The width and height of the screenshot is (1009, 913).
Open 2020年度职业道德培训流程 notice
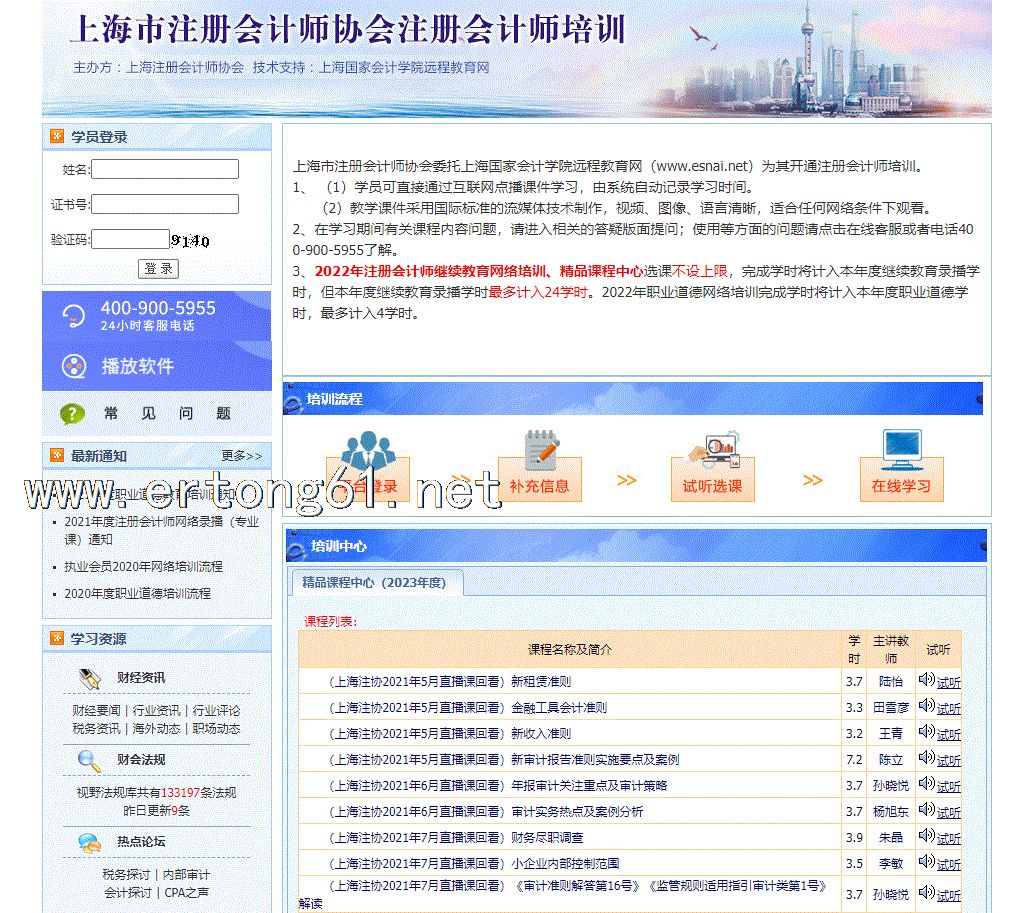point(138,593)
